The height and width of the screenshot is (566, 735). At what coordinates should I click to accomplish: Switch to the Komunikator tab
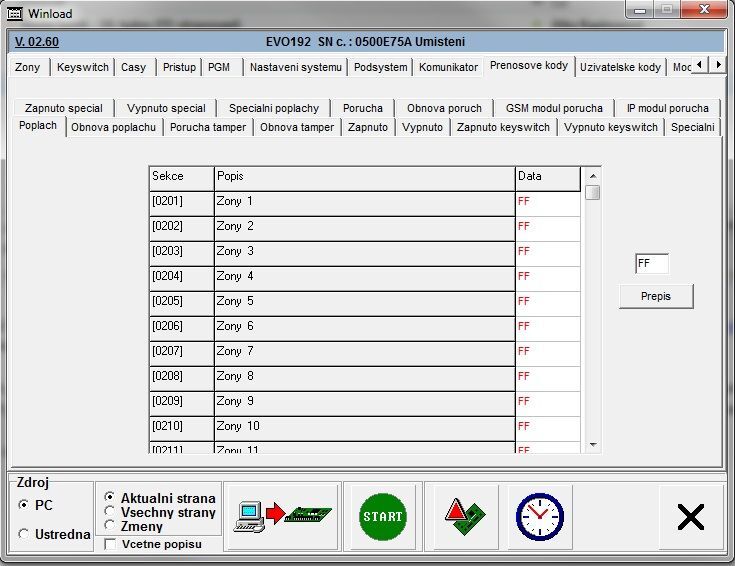[448, 67]
